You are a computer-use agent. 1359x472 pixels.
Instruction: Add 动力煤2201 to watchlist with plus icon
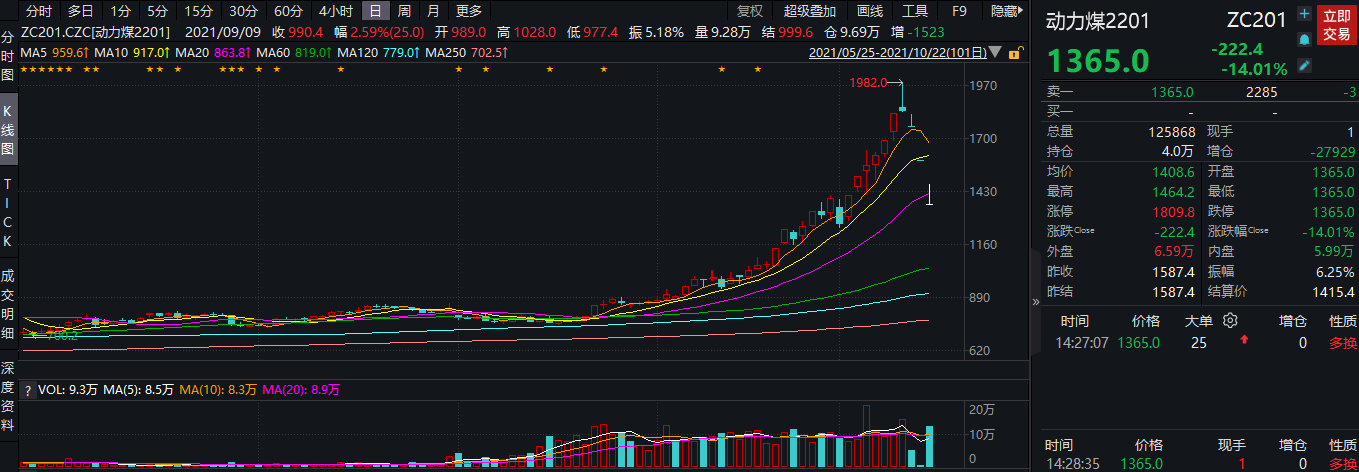coord(1304,14)
